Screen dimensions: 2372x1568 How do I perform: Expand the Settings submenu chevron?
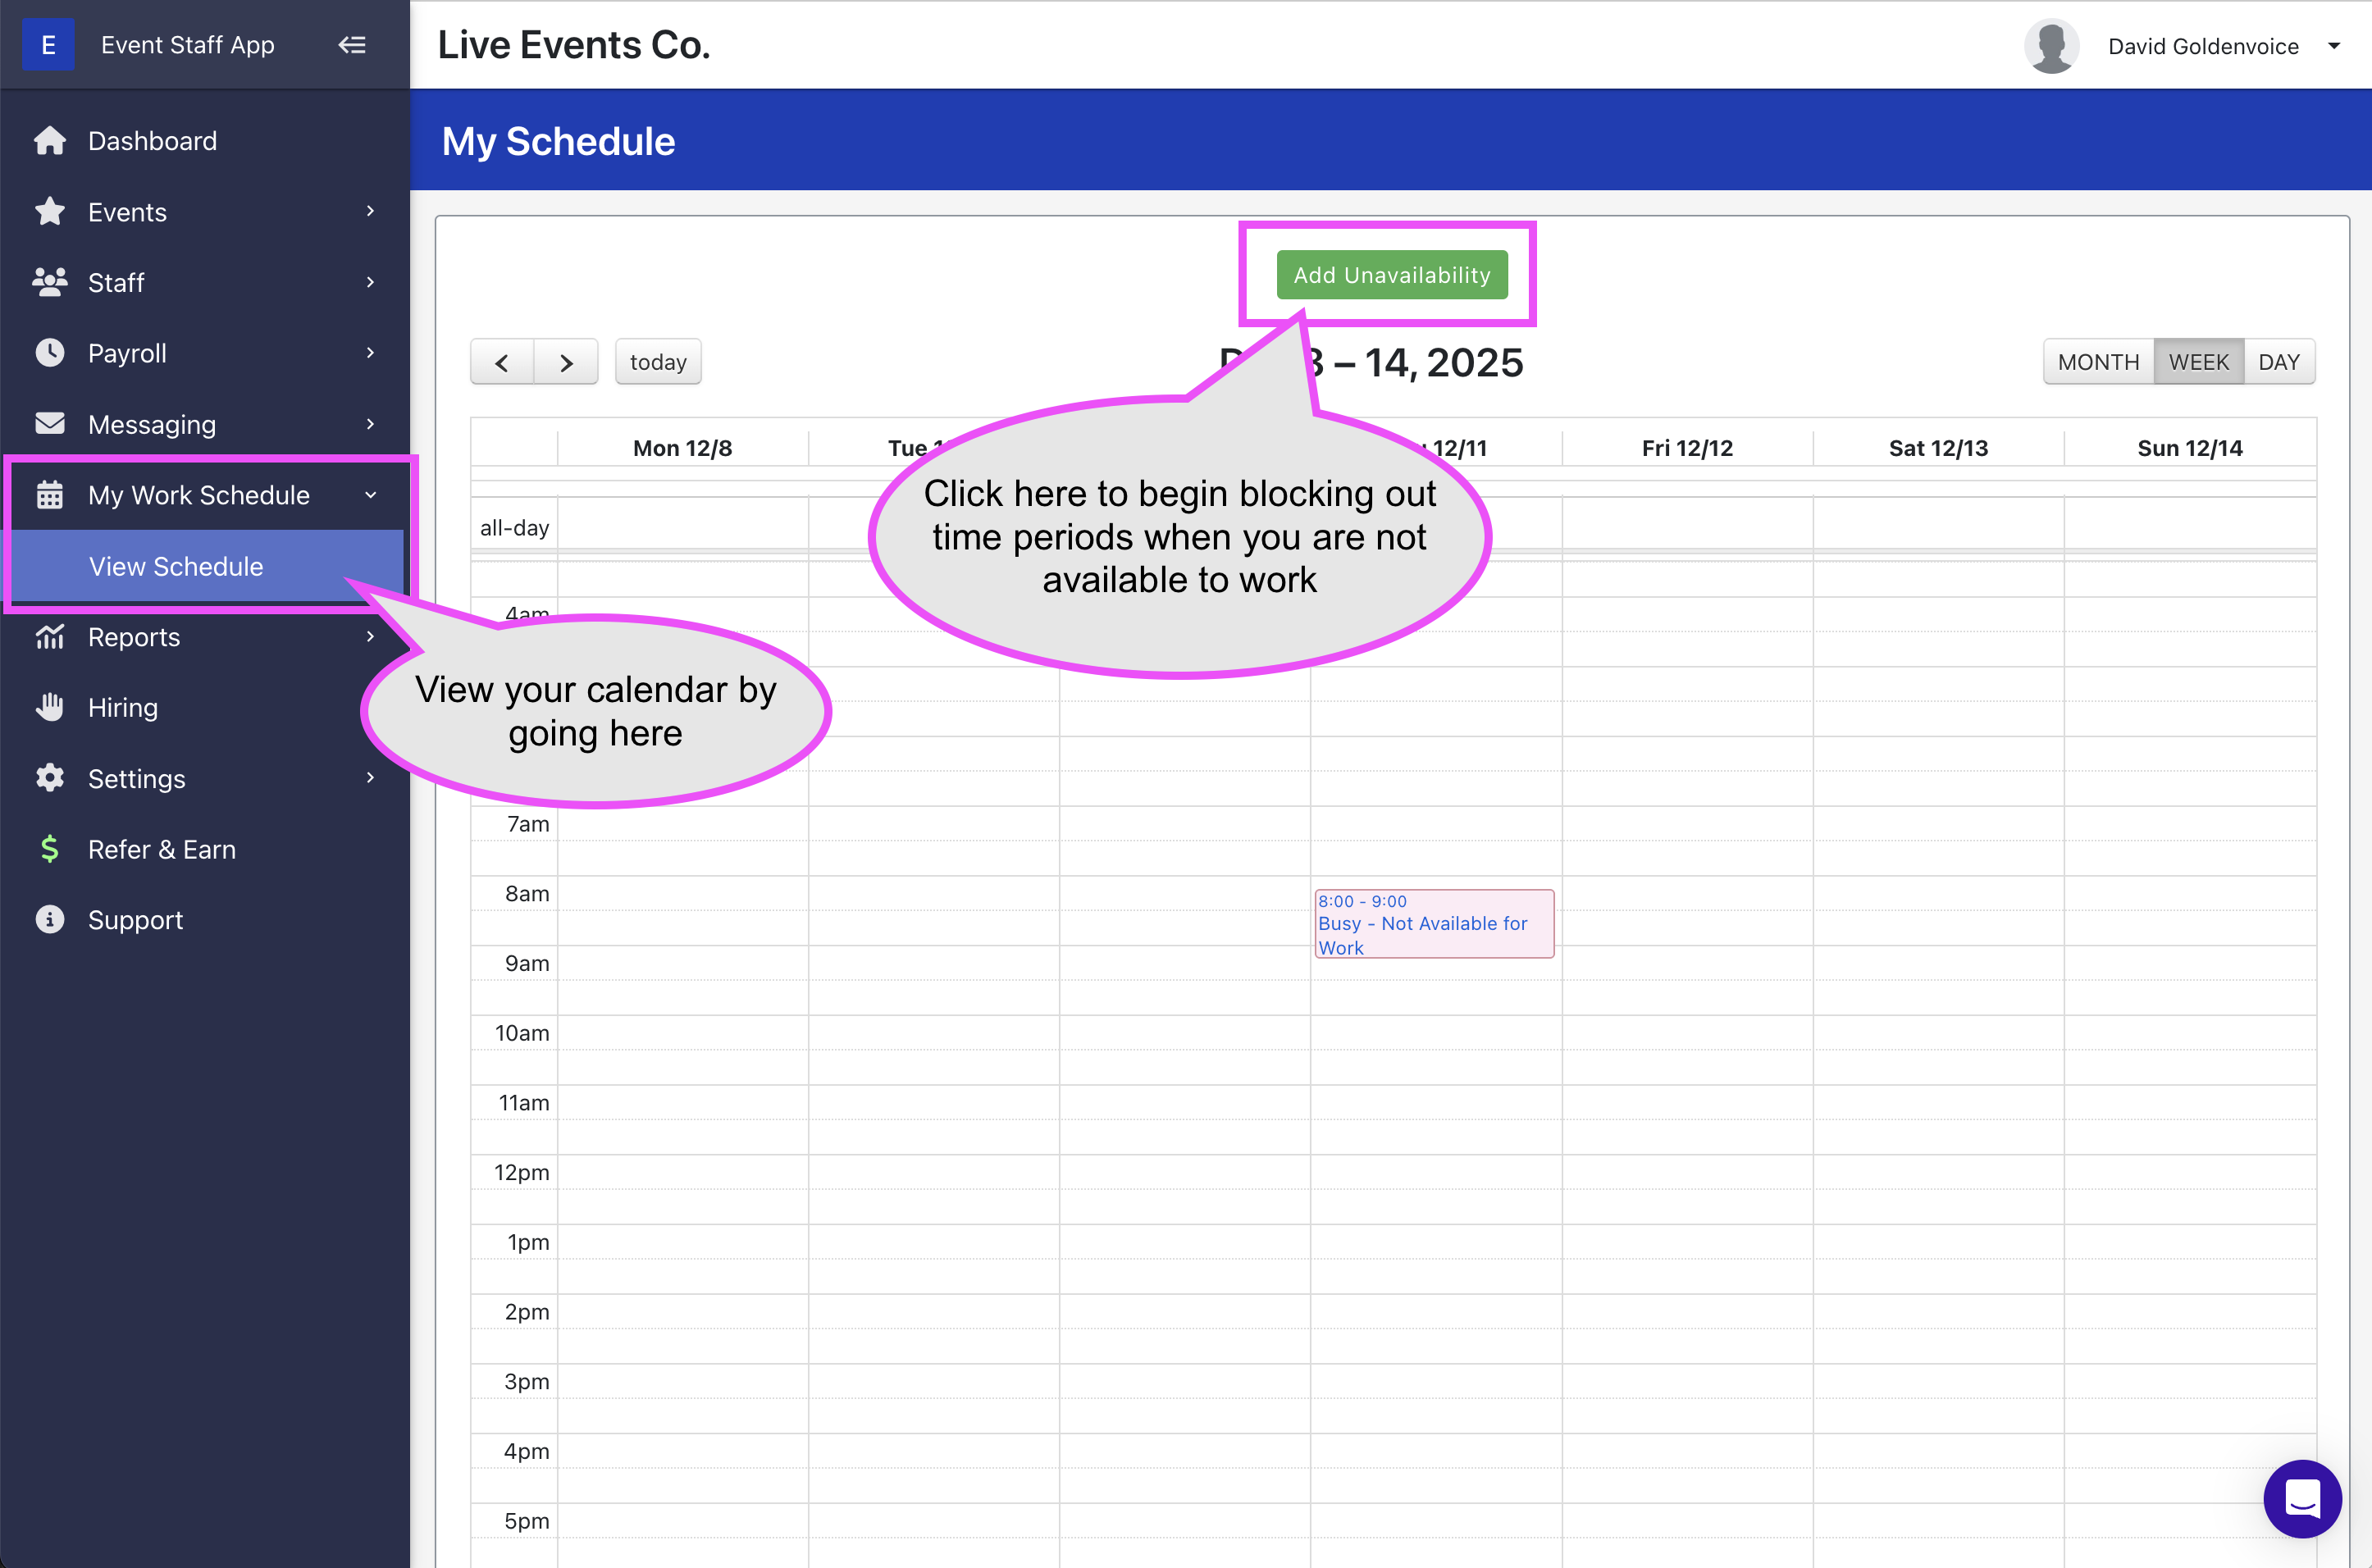(x=370, y=778)
